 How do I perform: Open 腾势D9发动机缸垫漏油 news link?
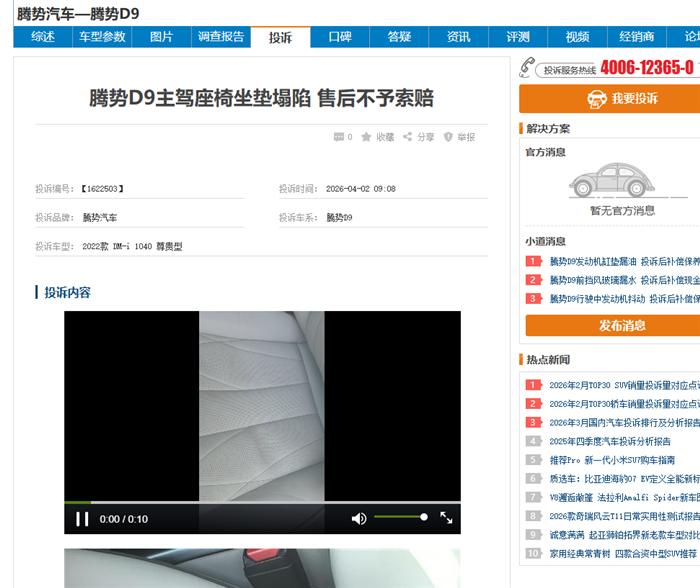(625, 262)
